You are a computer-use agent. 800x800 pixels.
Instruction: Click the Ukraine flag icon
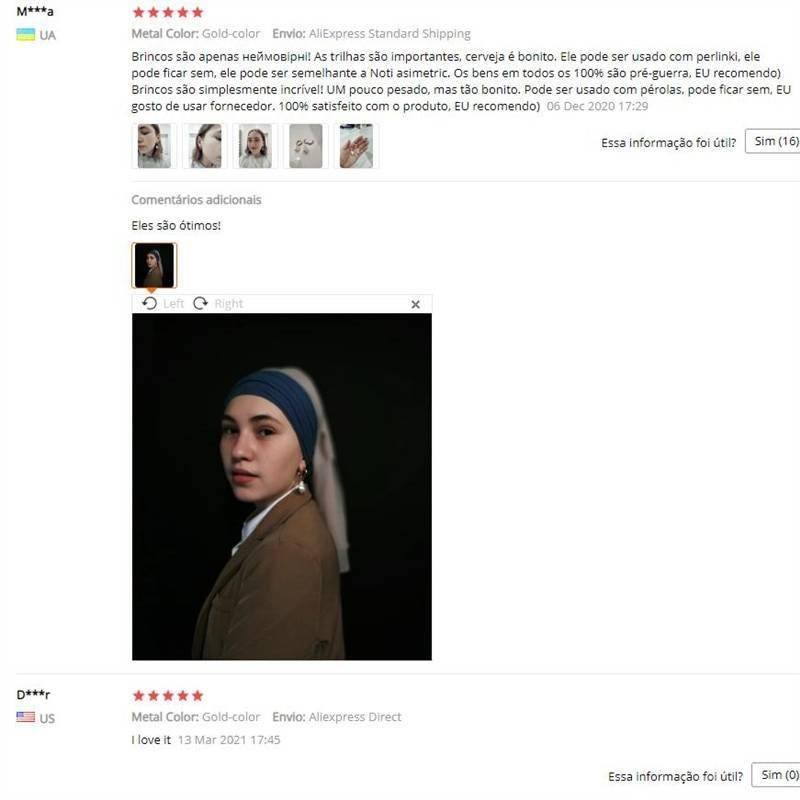click(x=26, y=35)
